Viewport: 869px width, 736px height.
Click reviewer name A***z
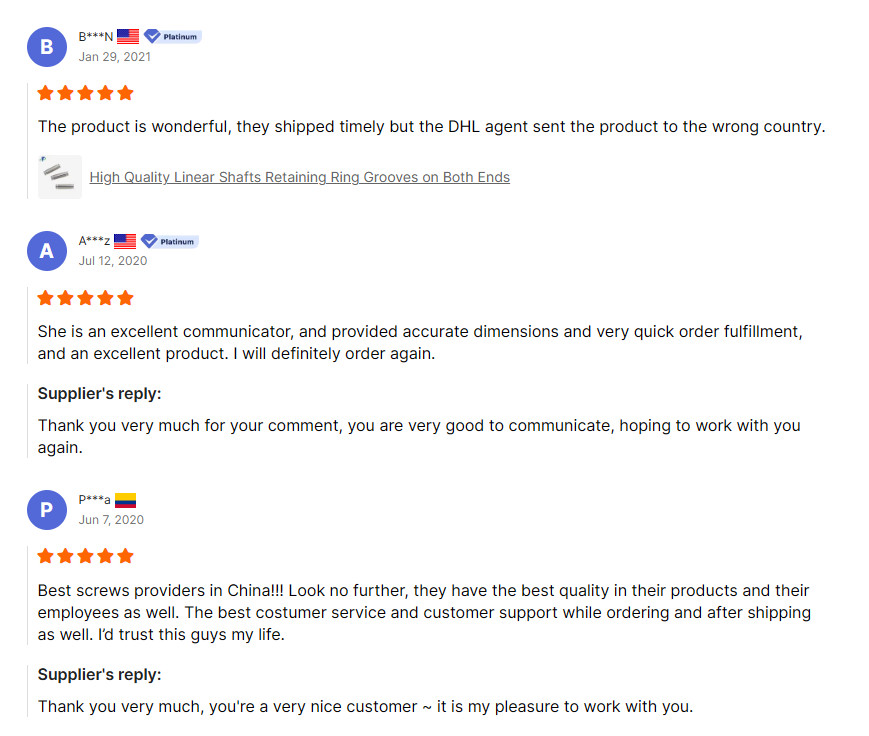94,241
